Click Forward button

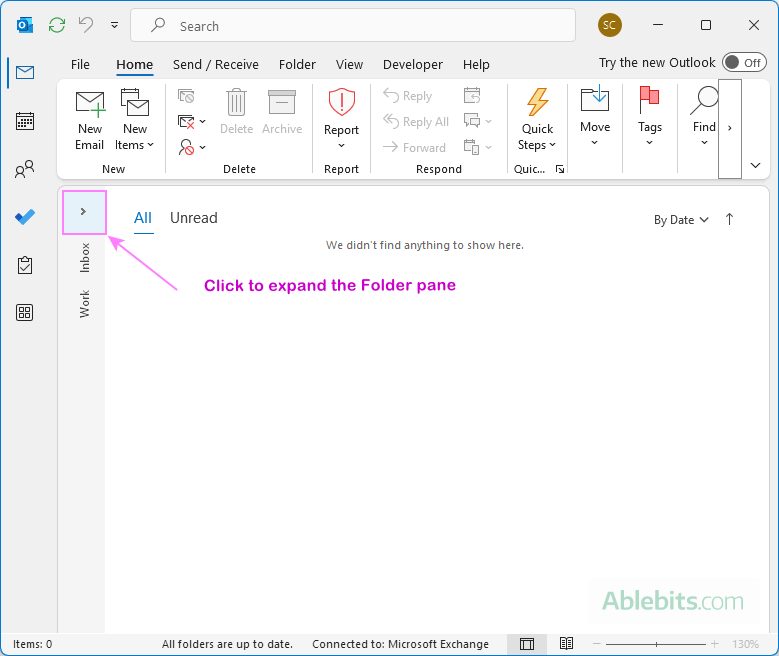point(414,147)
